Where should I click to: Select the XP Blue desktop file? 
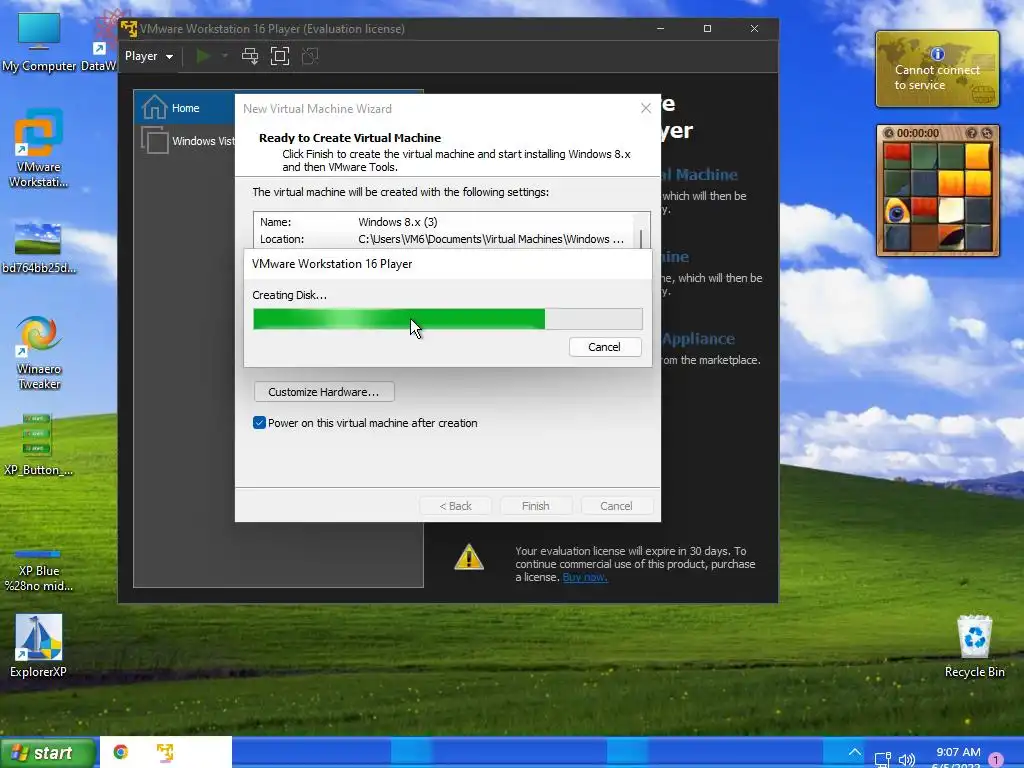[x=39, y=571]
